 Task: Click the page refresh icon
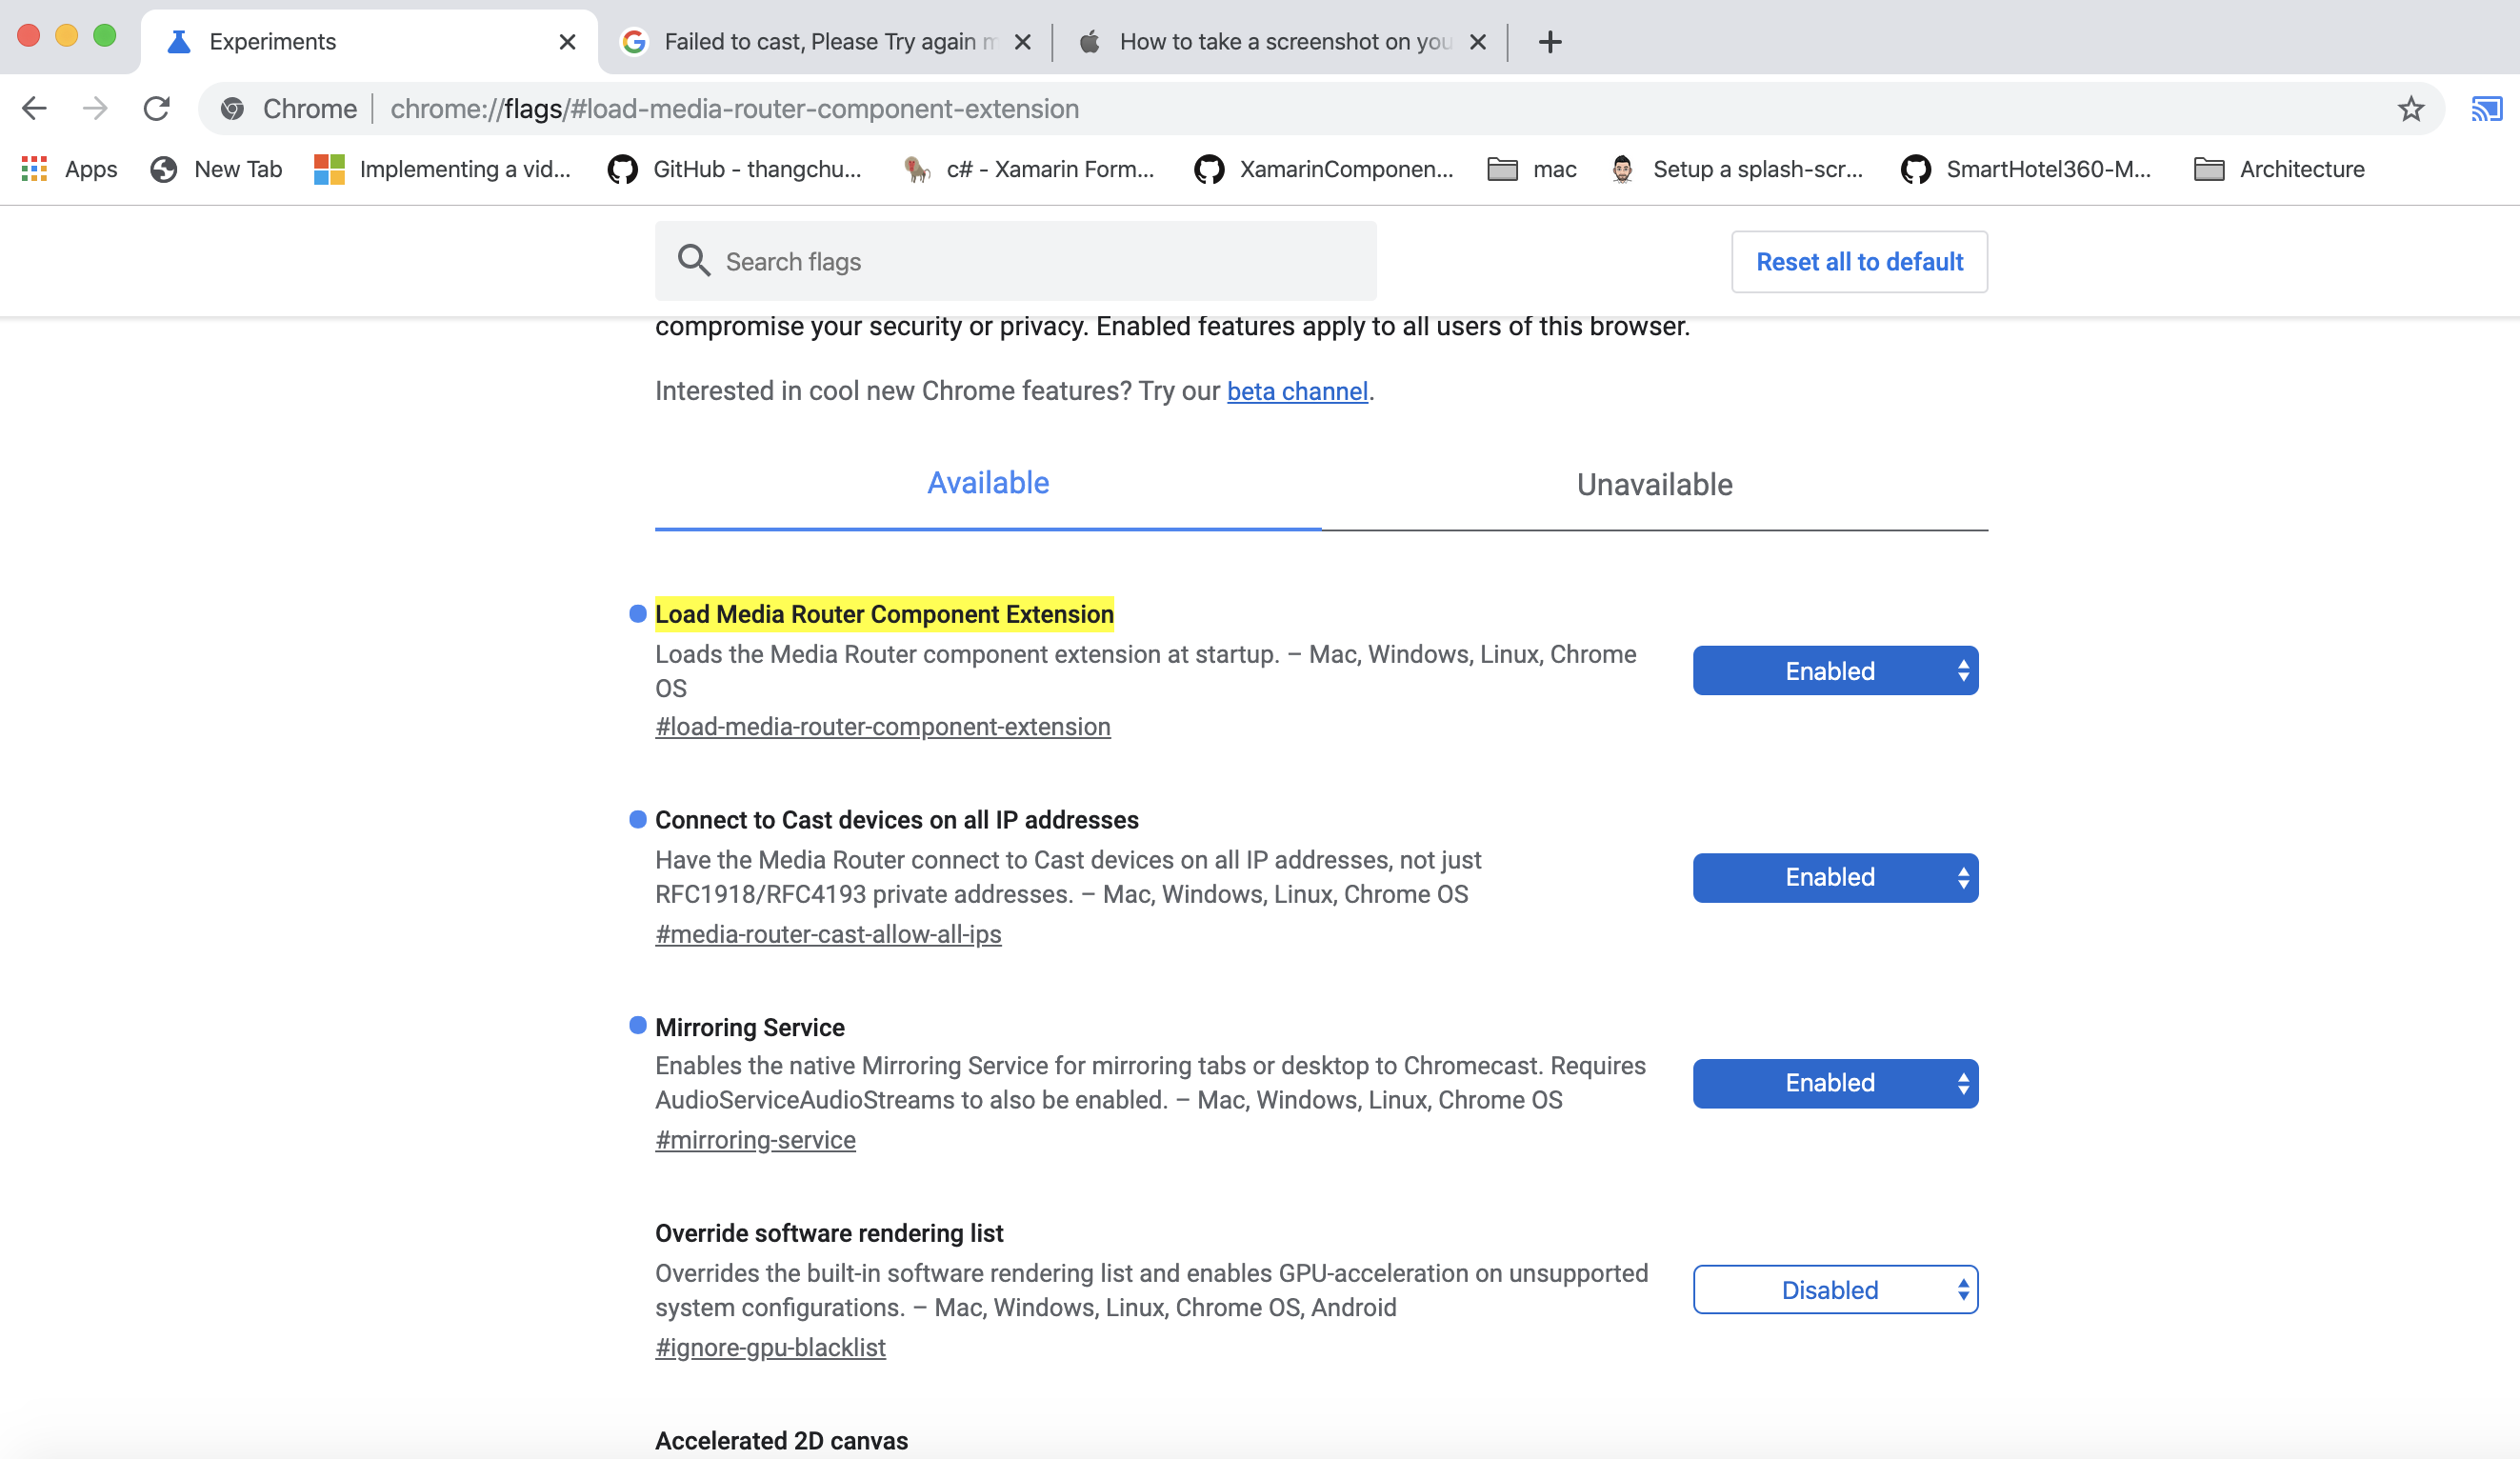(x=156, y=108)
